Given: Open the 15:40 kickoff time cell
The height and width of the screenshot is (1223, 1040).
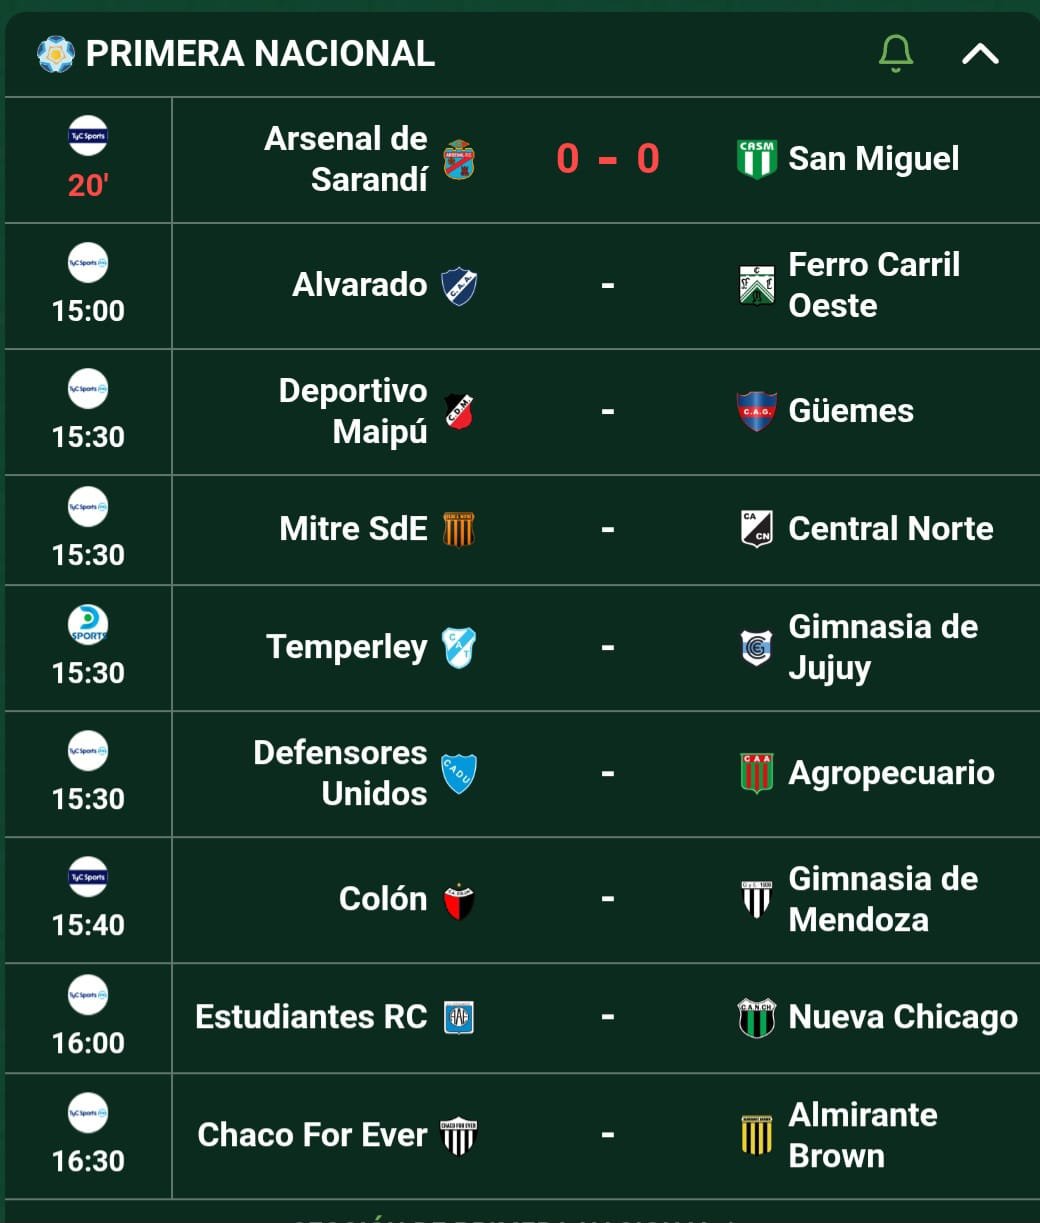Looking at the screenshot, I should 88,900.
